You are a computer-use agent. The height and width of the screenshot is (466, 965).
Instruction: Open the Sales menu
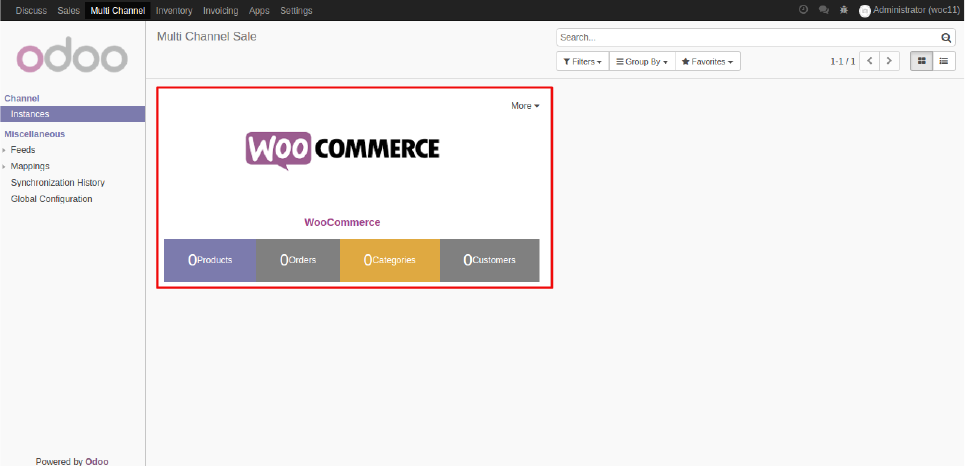[68, 10]
